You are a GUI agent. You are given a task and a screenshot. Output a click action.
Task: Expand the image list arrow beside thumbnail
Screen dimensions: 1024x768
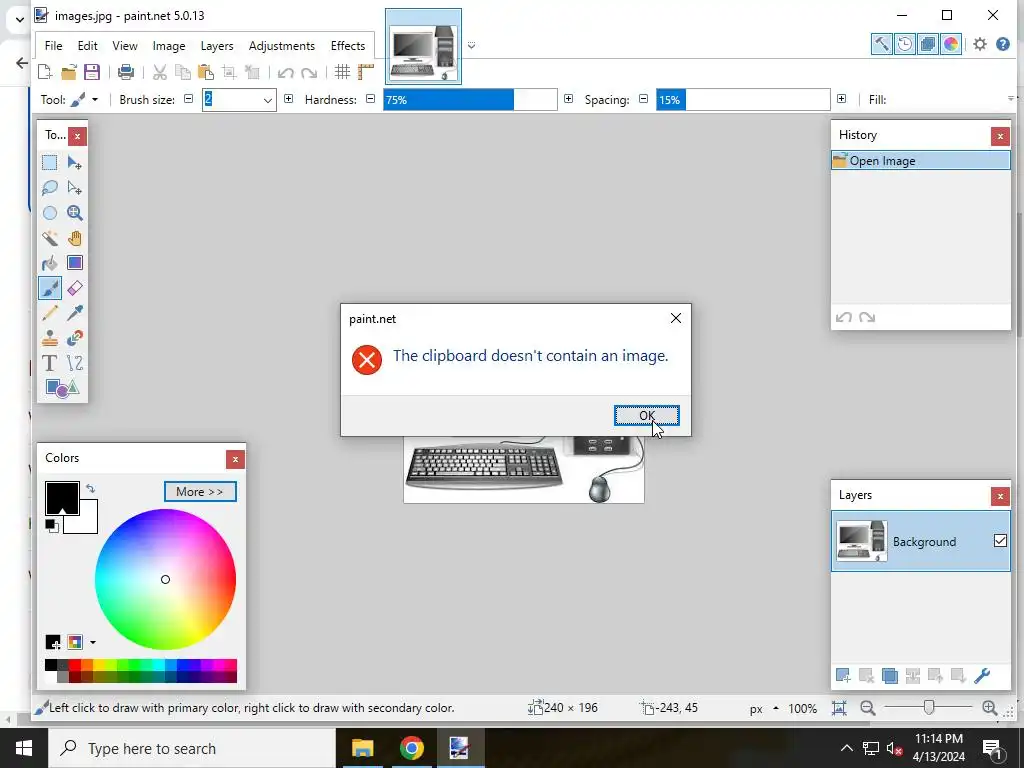coord(472,46)
